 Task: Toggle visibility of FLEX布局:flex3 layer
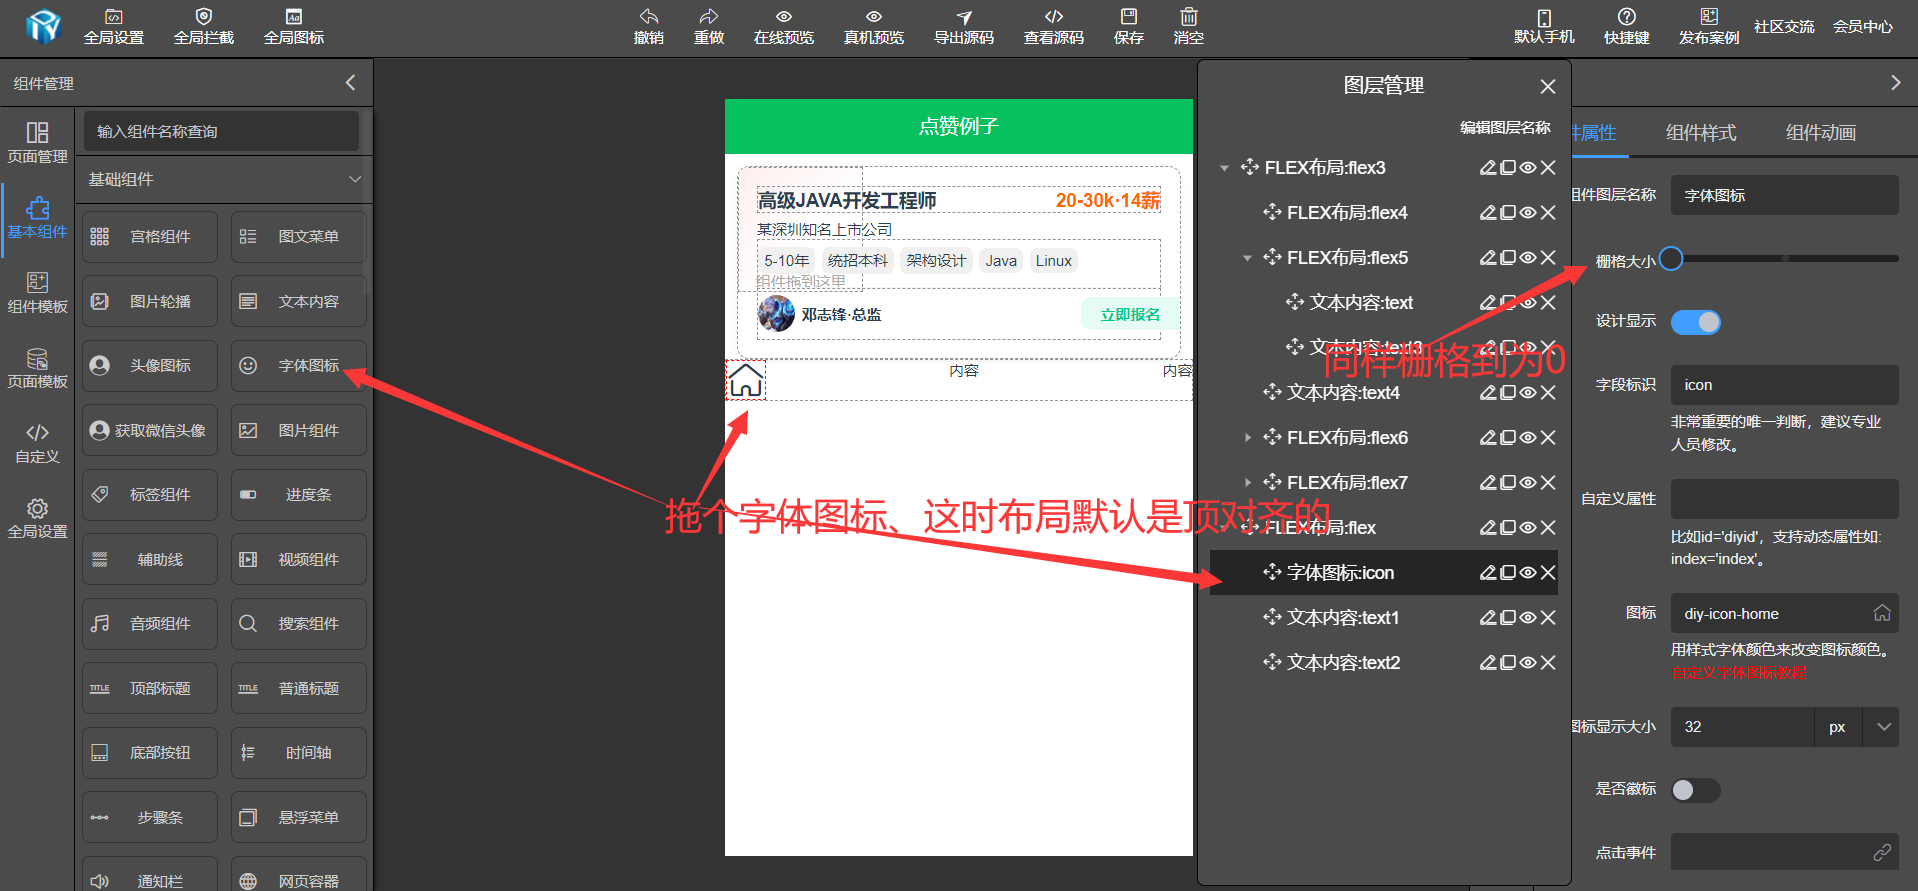[x=1528, y=167]
